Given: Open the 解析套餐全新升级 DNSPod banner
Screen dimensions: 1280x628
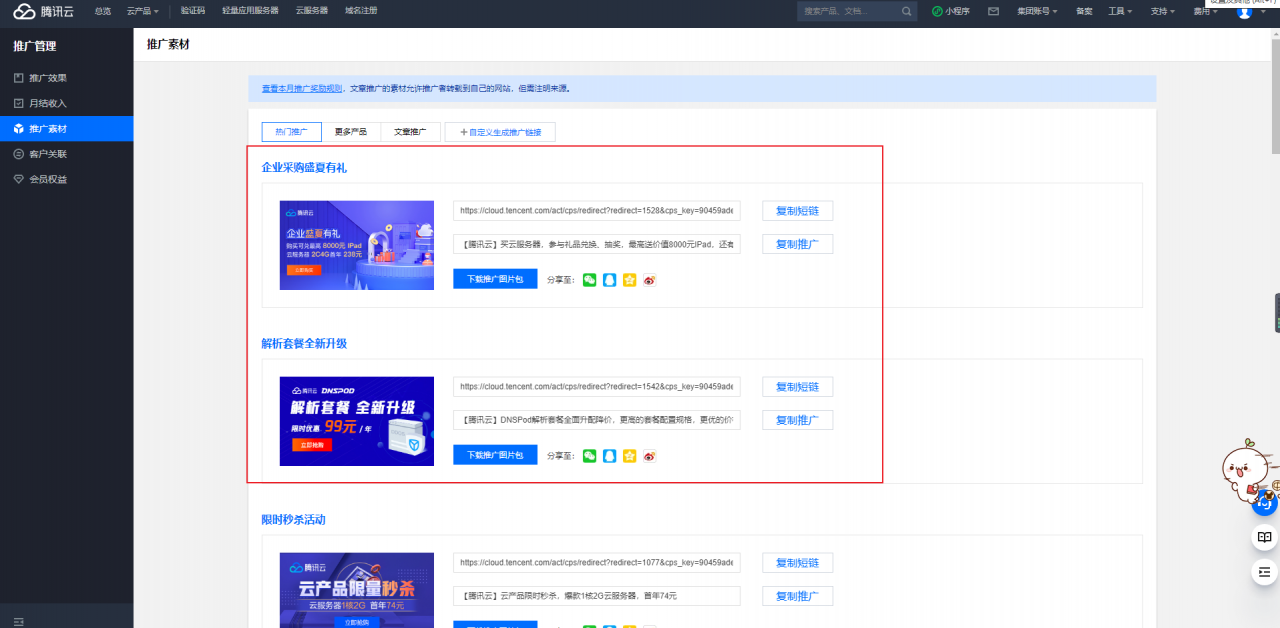Looking at the screenshot, I should coord(357,421).
